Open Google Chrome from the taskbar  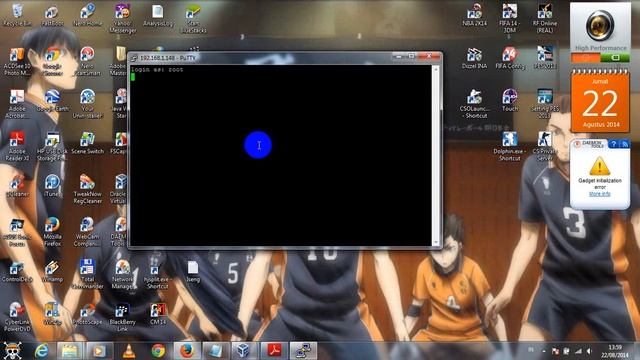coord(158,351)
